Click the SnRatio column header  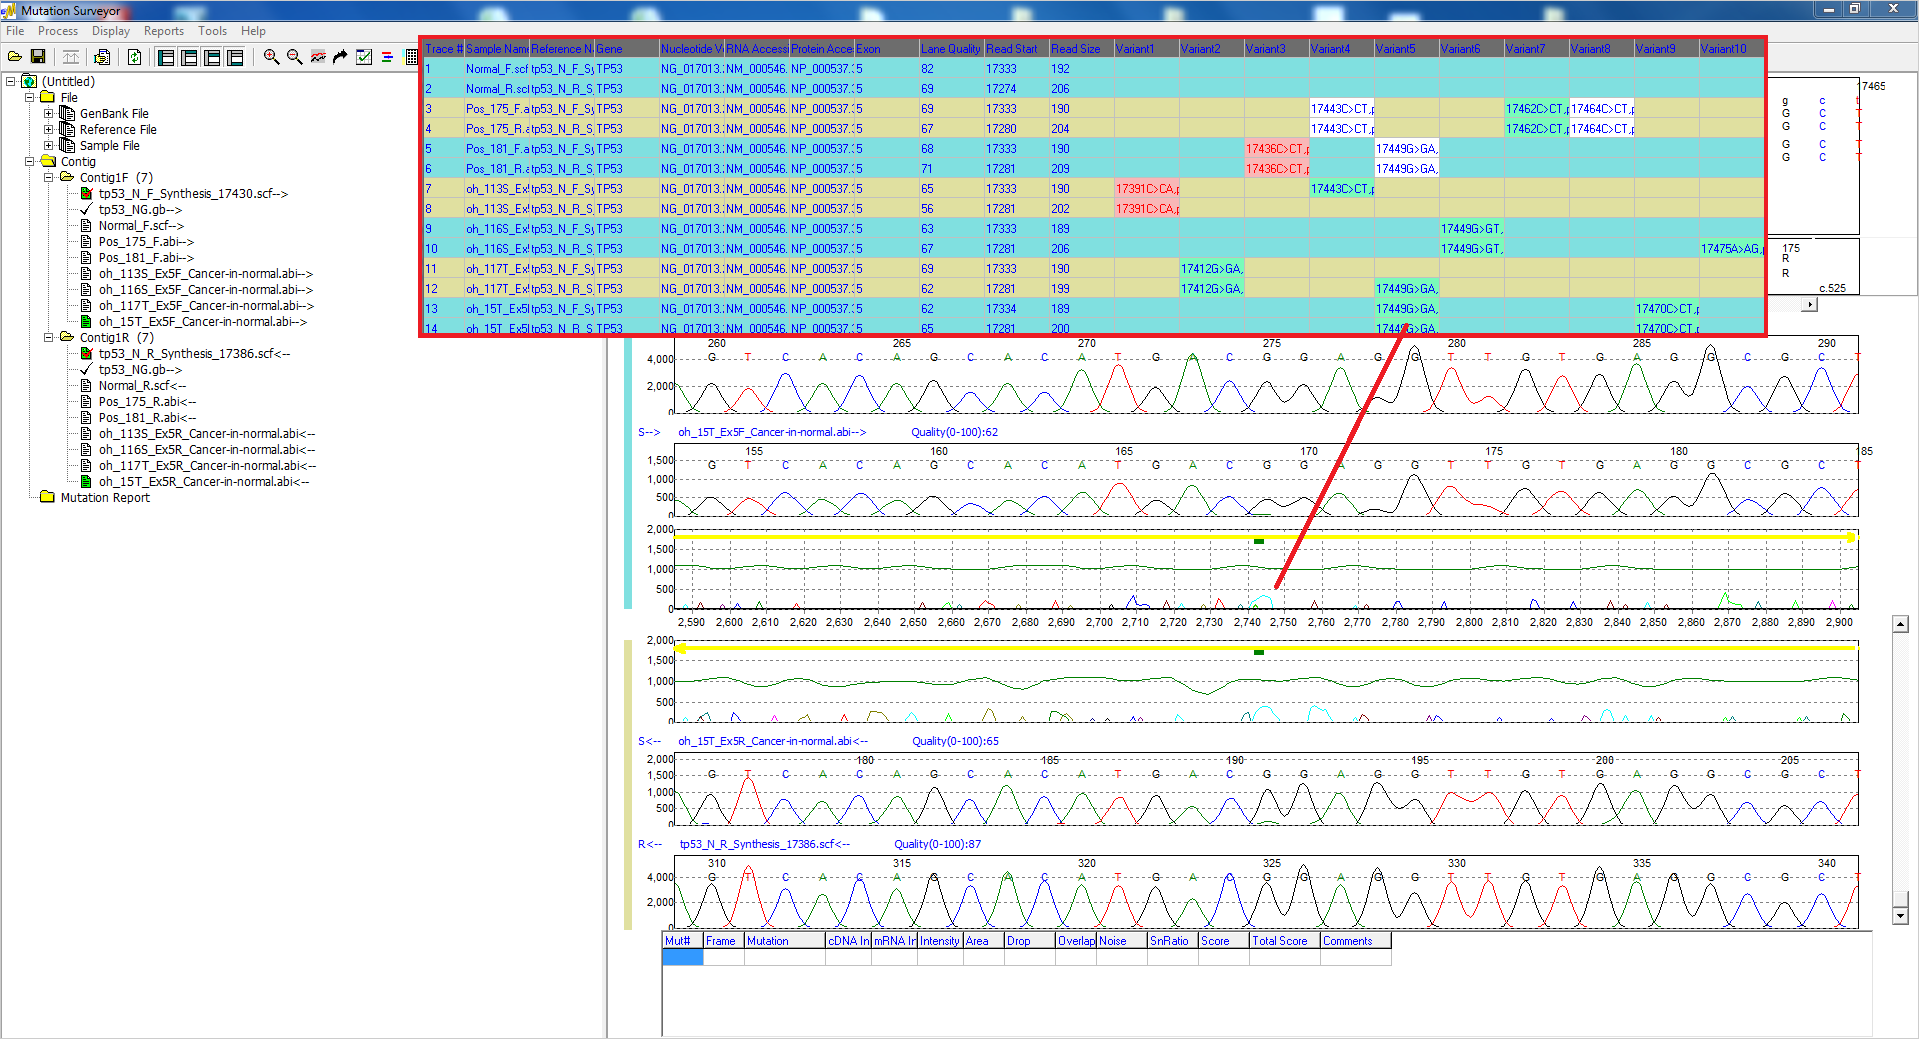[1172, 941]
